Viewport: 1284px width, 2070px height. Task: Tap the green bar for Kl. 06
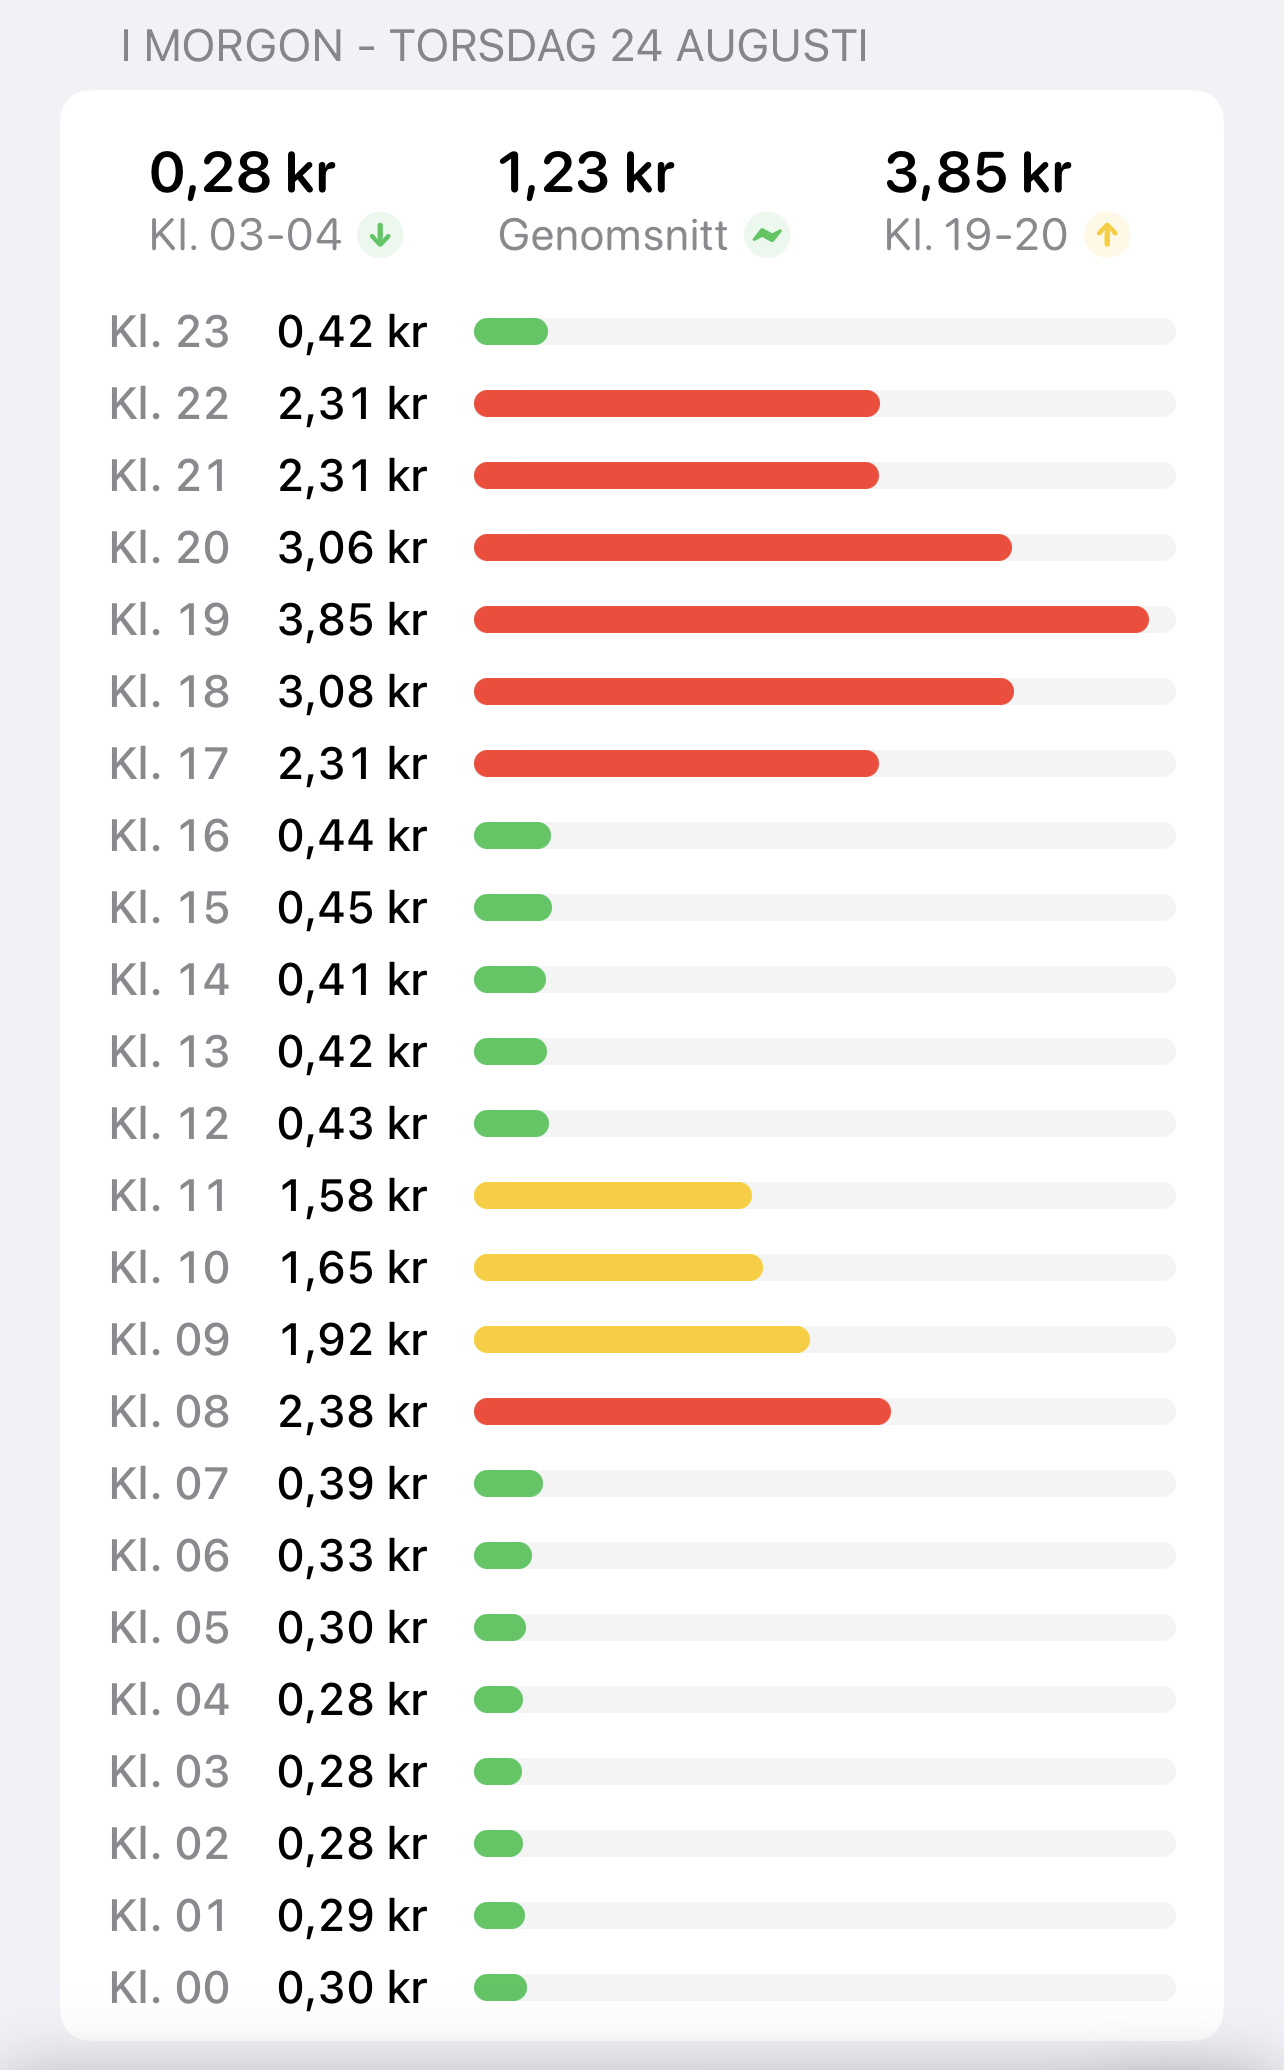tap(503, 1556)
